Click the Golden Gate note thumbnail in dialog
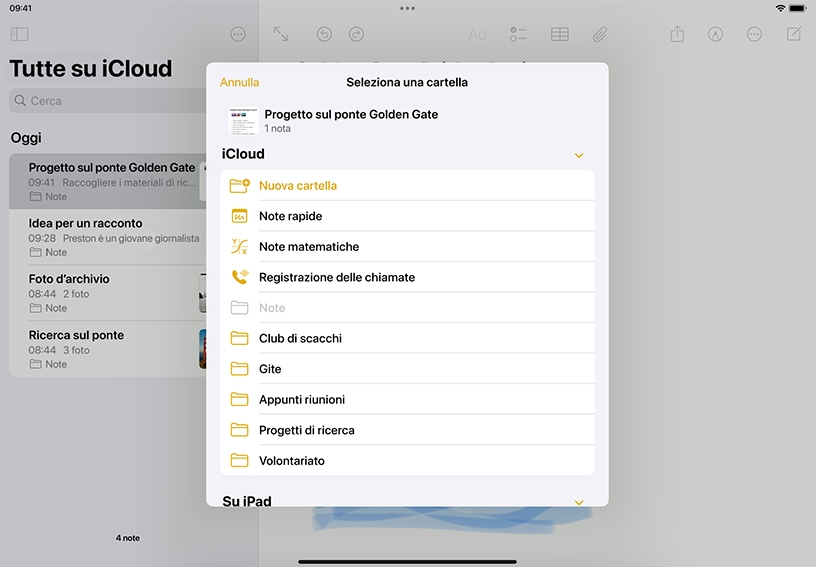The height and width of the screenshot is (567, 816). pyautogui.click(x=243, y=121)
